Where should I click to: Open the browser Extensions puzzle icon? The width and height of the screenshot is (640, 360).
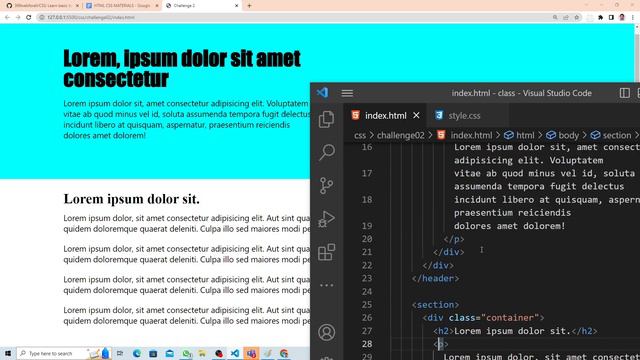[x=600, y=17]
